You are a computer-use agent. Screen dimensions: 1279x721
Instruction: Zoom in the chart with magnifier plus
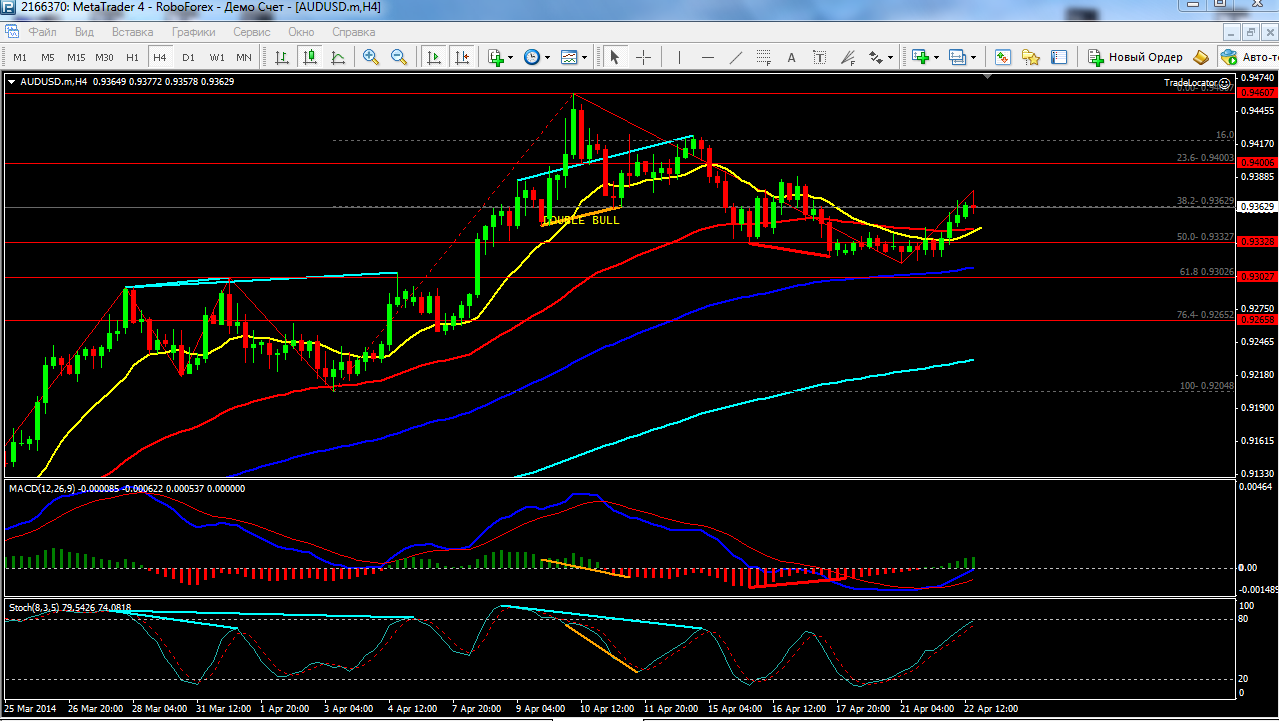371,57
